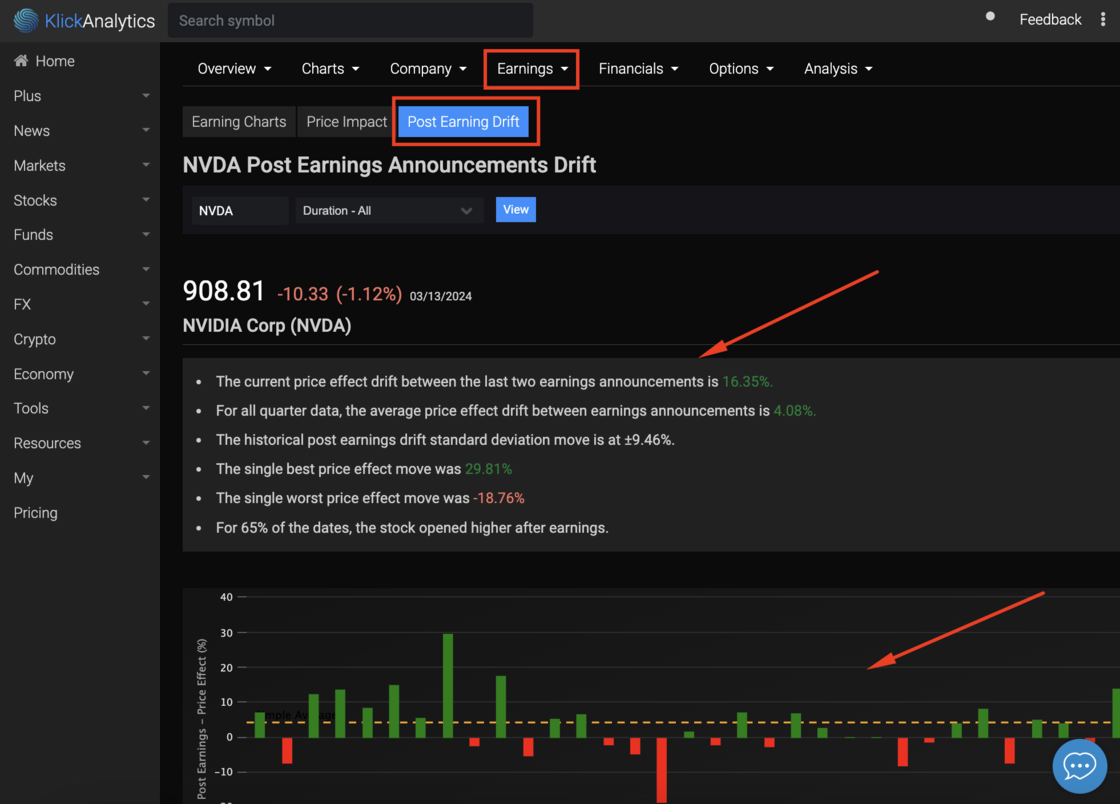1120x804 pixels.
Task: Open the Feedback link
Action: pyautogui.click(x=1050, y=20)
